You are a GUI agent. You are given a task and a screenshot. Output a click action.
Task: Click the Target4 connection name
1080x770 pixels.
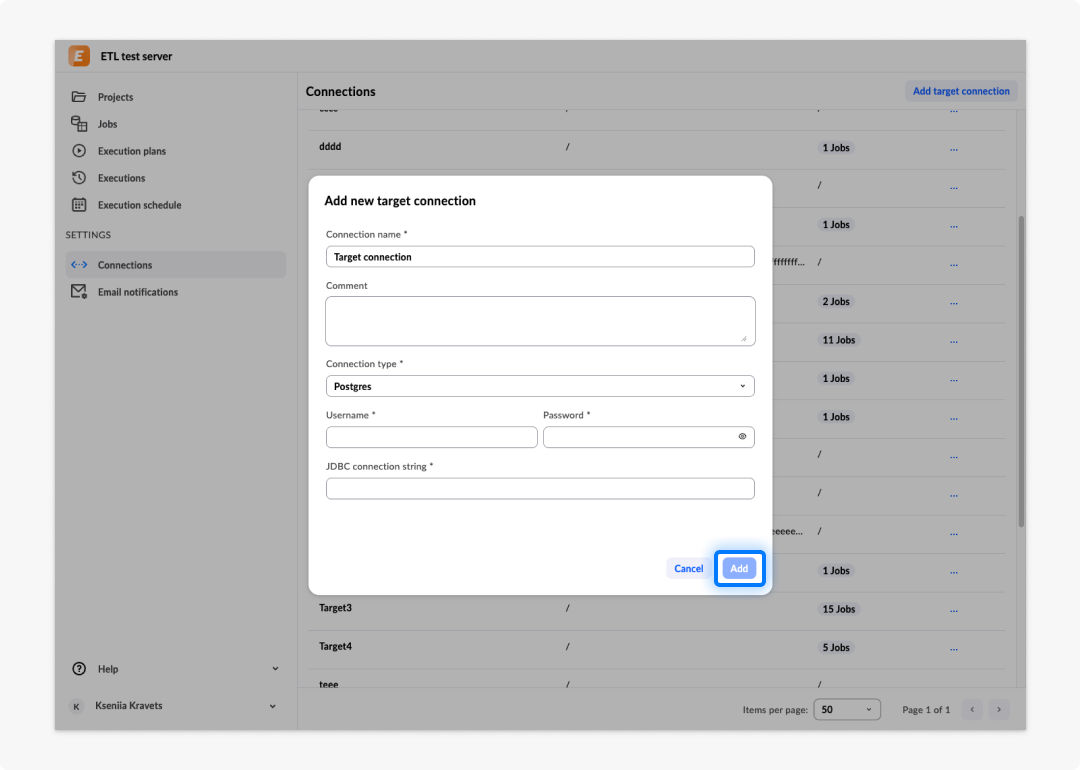click(335, 646)
